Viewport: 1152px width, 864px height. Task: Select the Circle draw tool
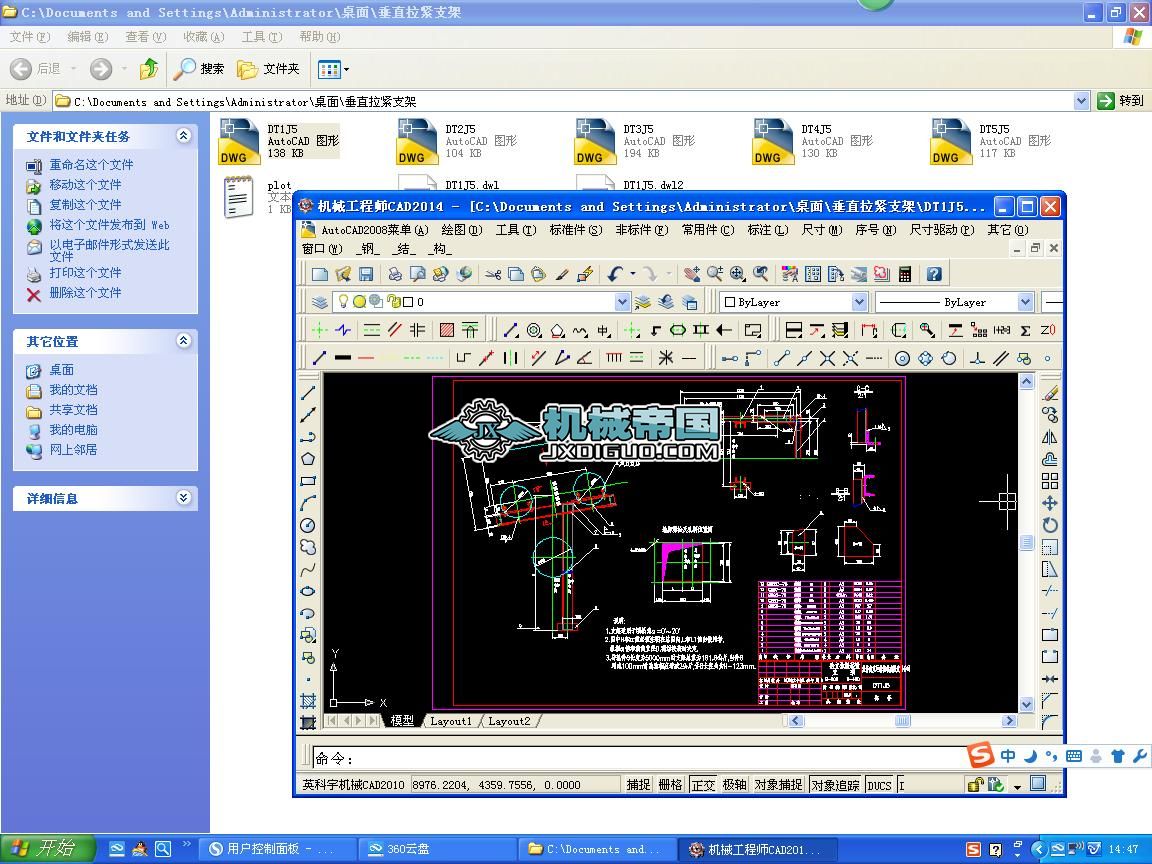[308, 525]
